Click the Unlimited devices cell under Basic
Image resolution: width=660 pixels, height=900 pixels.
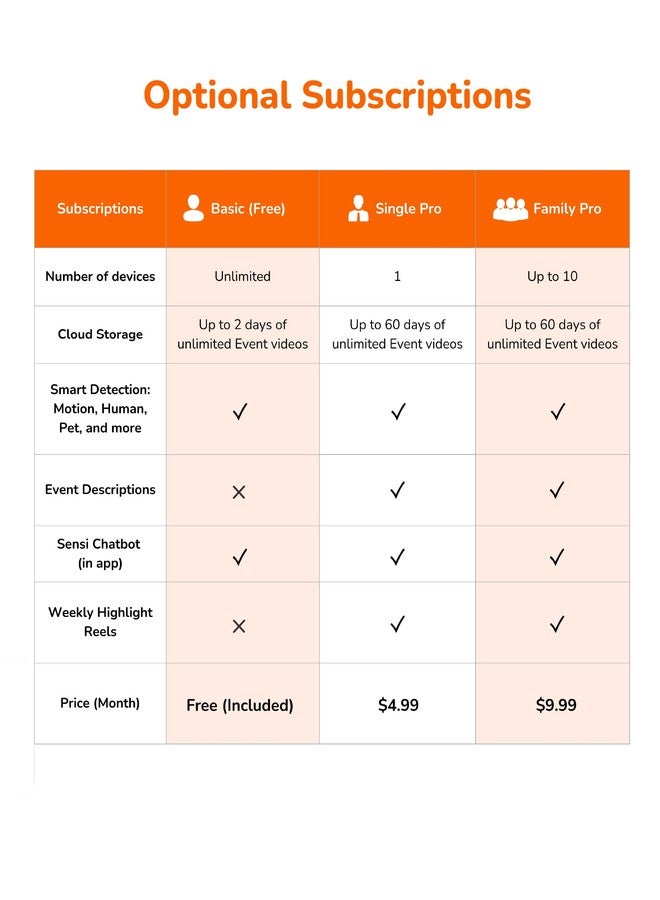click(243, 277)
